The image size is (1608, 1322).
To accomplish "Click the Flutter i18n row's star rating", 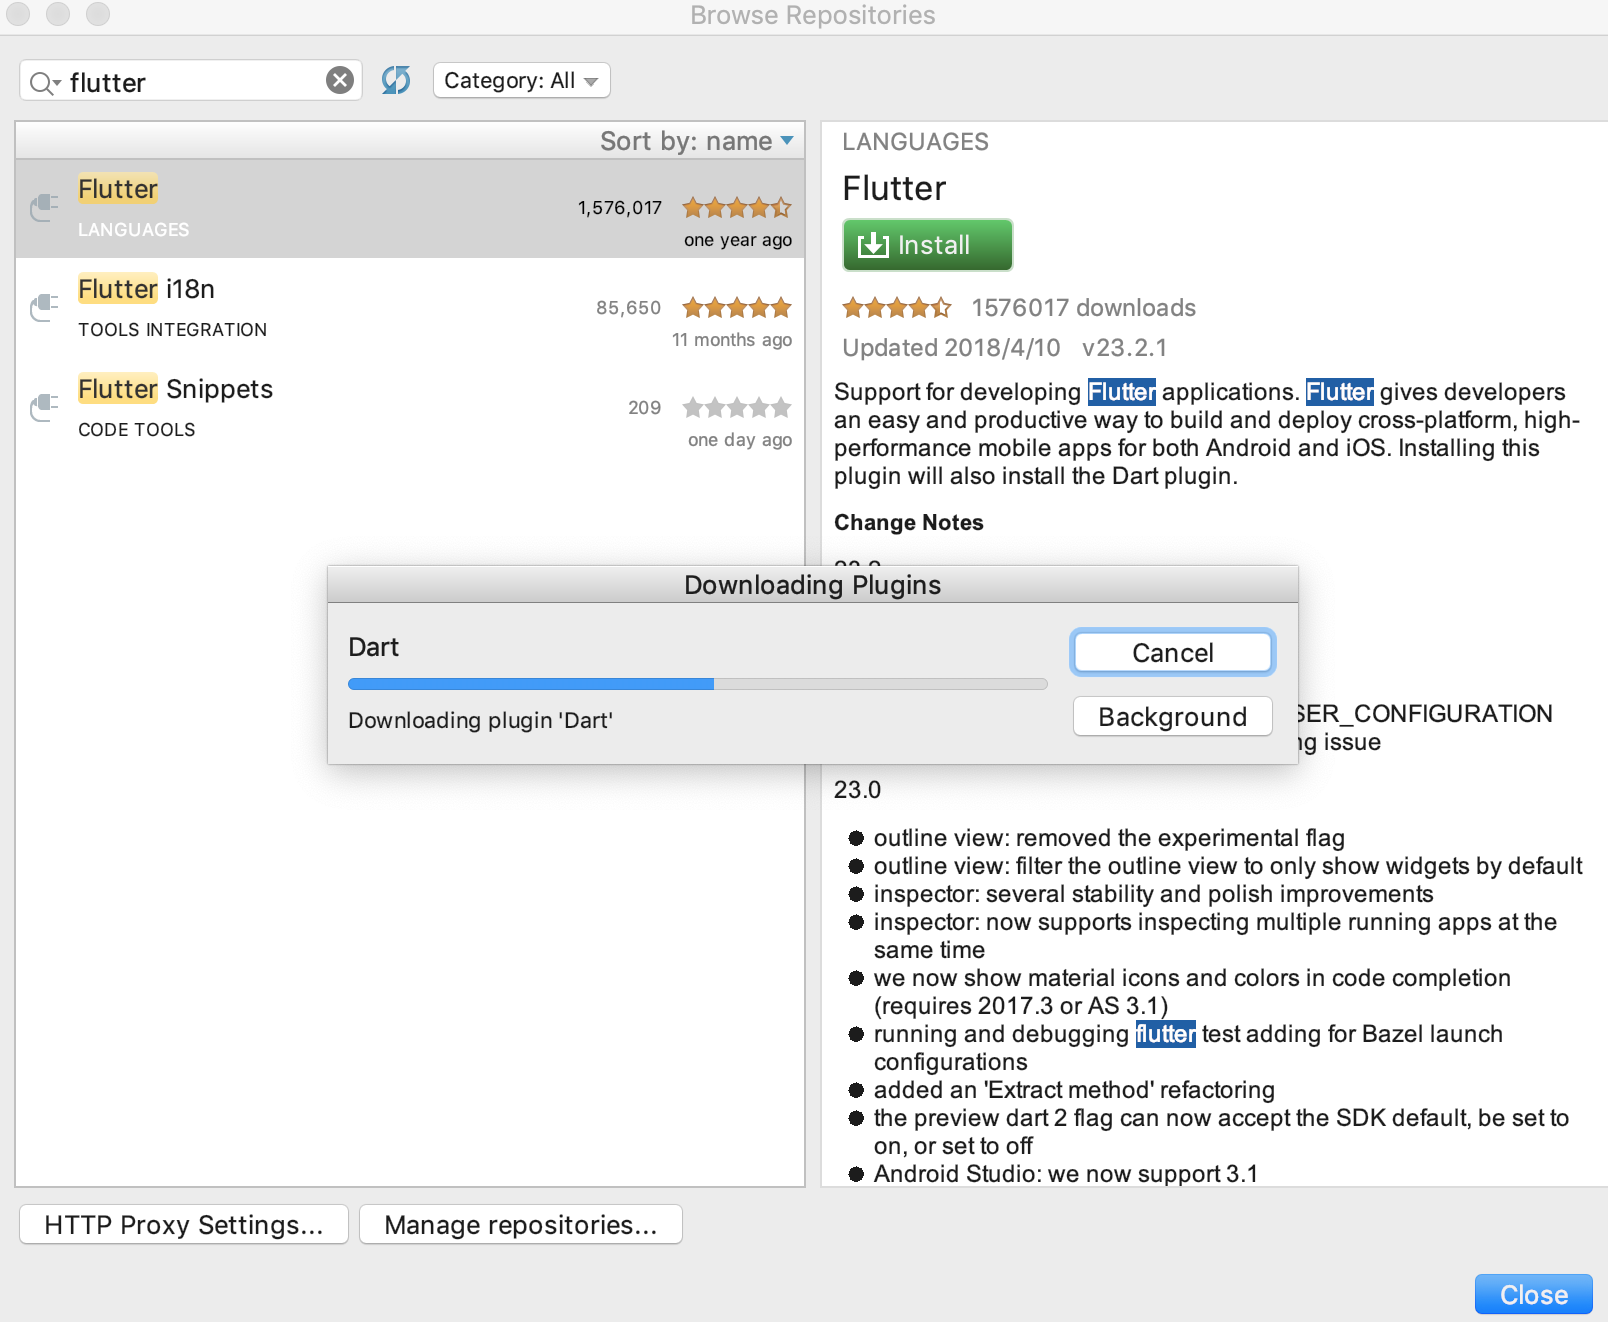I will (737, 308).
